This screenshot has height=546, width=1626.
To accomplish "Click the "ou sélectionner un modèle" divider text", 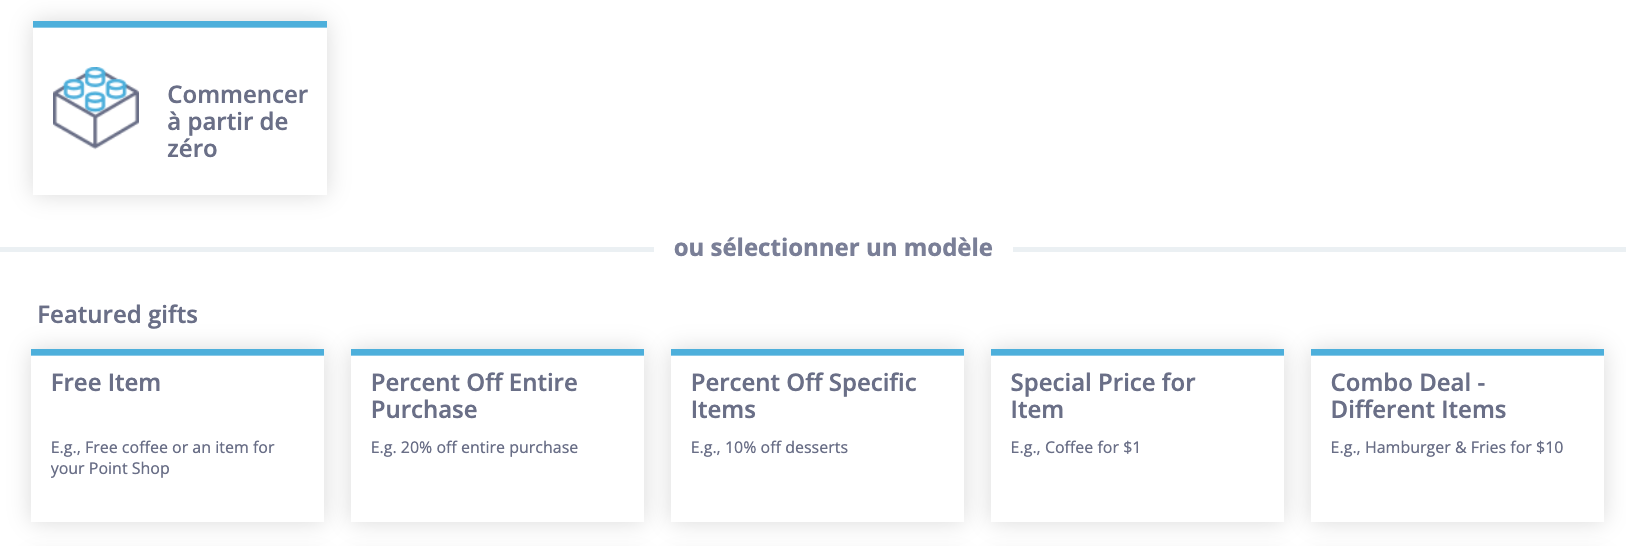I will (833, 247).
